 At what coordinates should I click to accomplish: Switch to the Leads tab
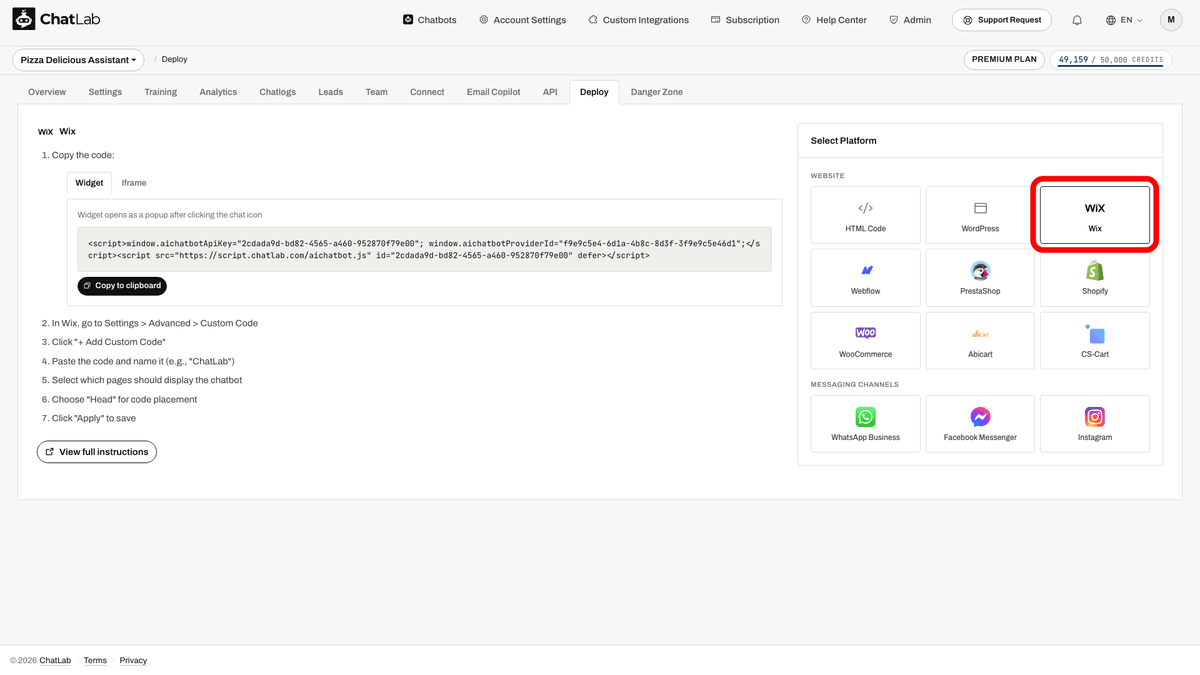pyautogui.click(x=331, y=92)
